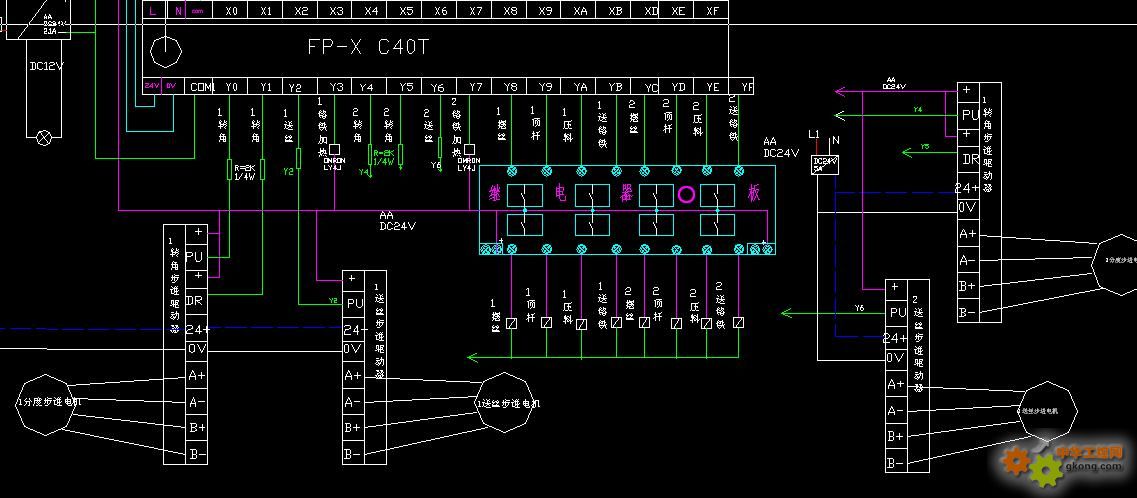
Task: Click the octagon symbol inside the PLC block
Action: coord(166,51)
